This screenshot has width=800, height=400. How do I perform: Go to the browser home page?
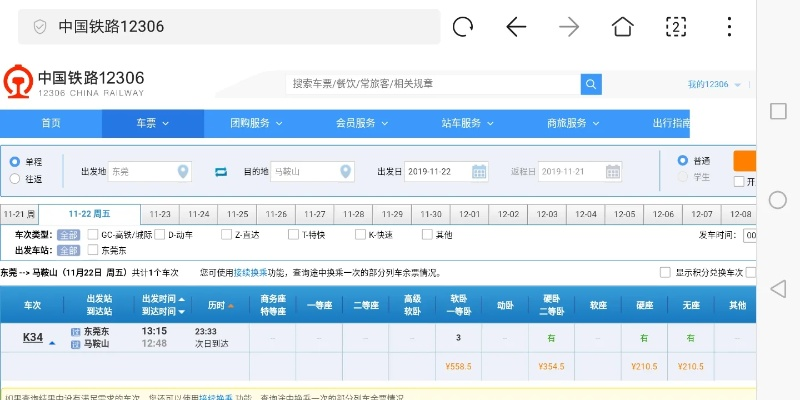click(622, 27)
